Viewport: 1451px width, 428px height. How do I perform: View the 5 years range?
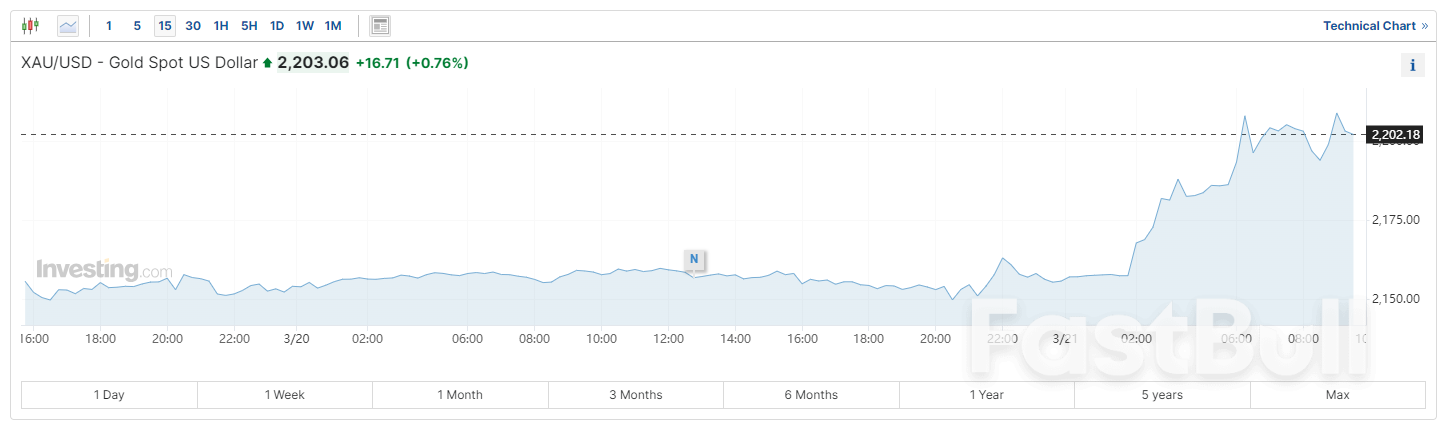click(1162, 395)
